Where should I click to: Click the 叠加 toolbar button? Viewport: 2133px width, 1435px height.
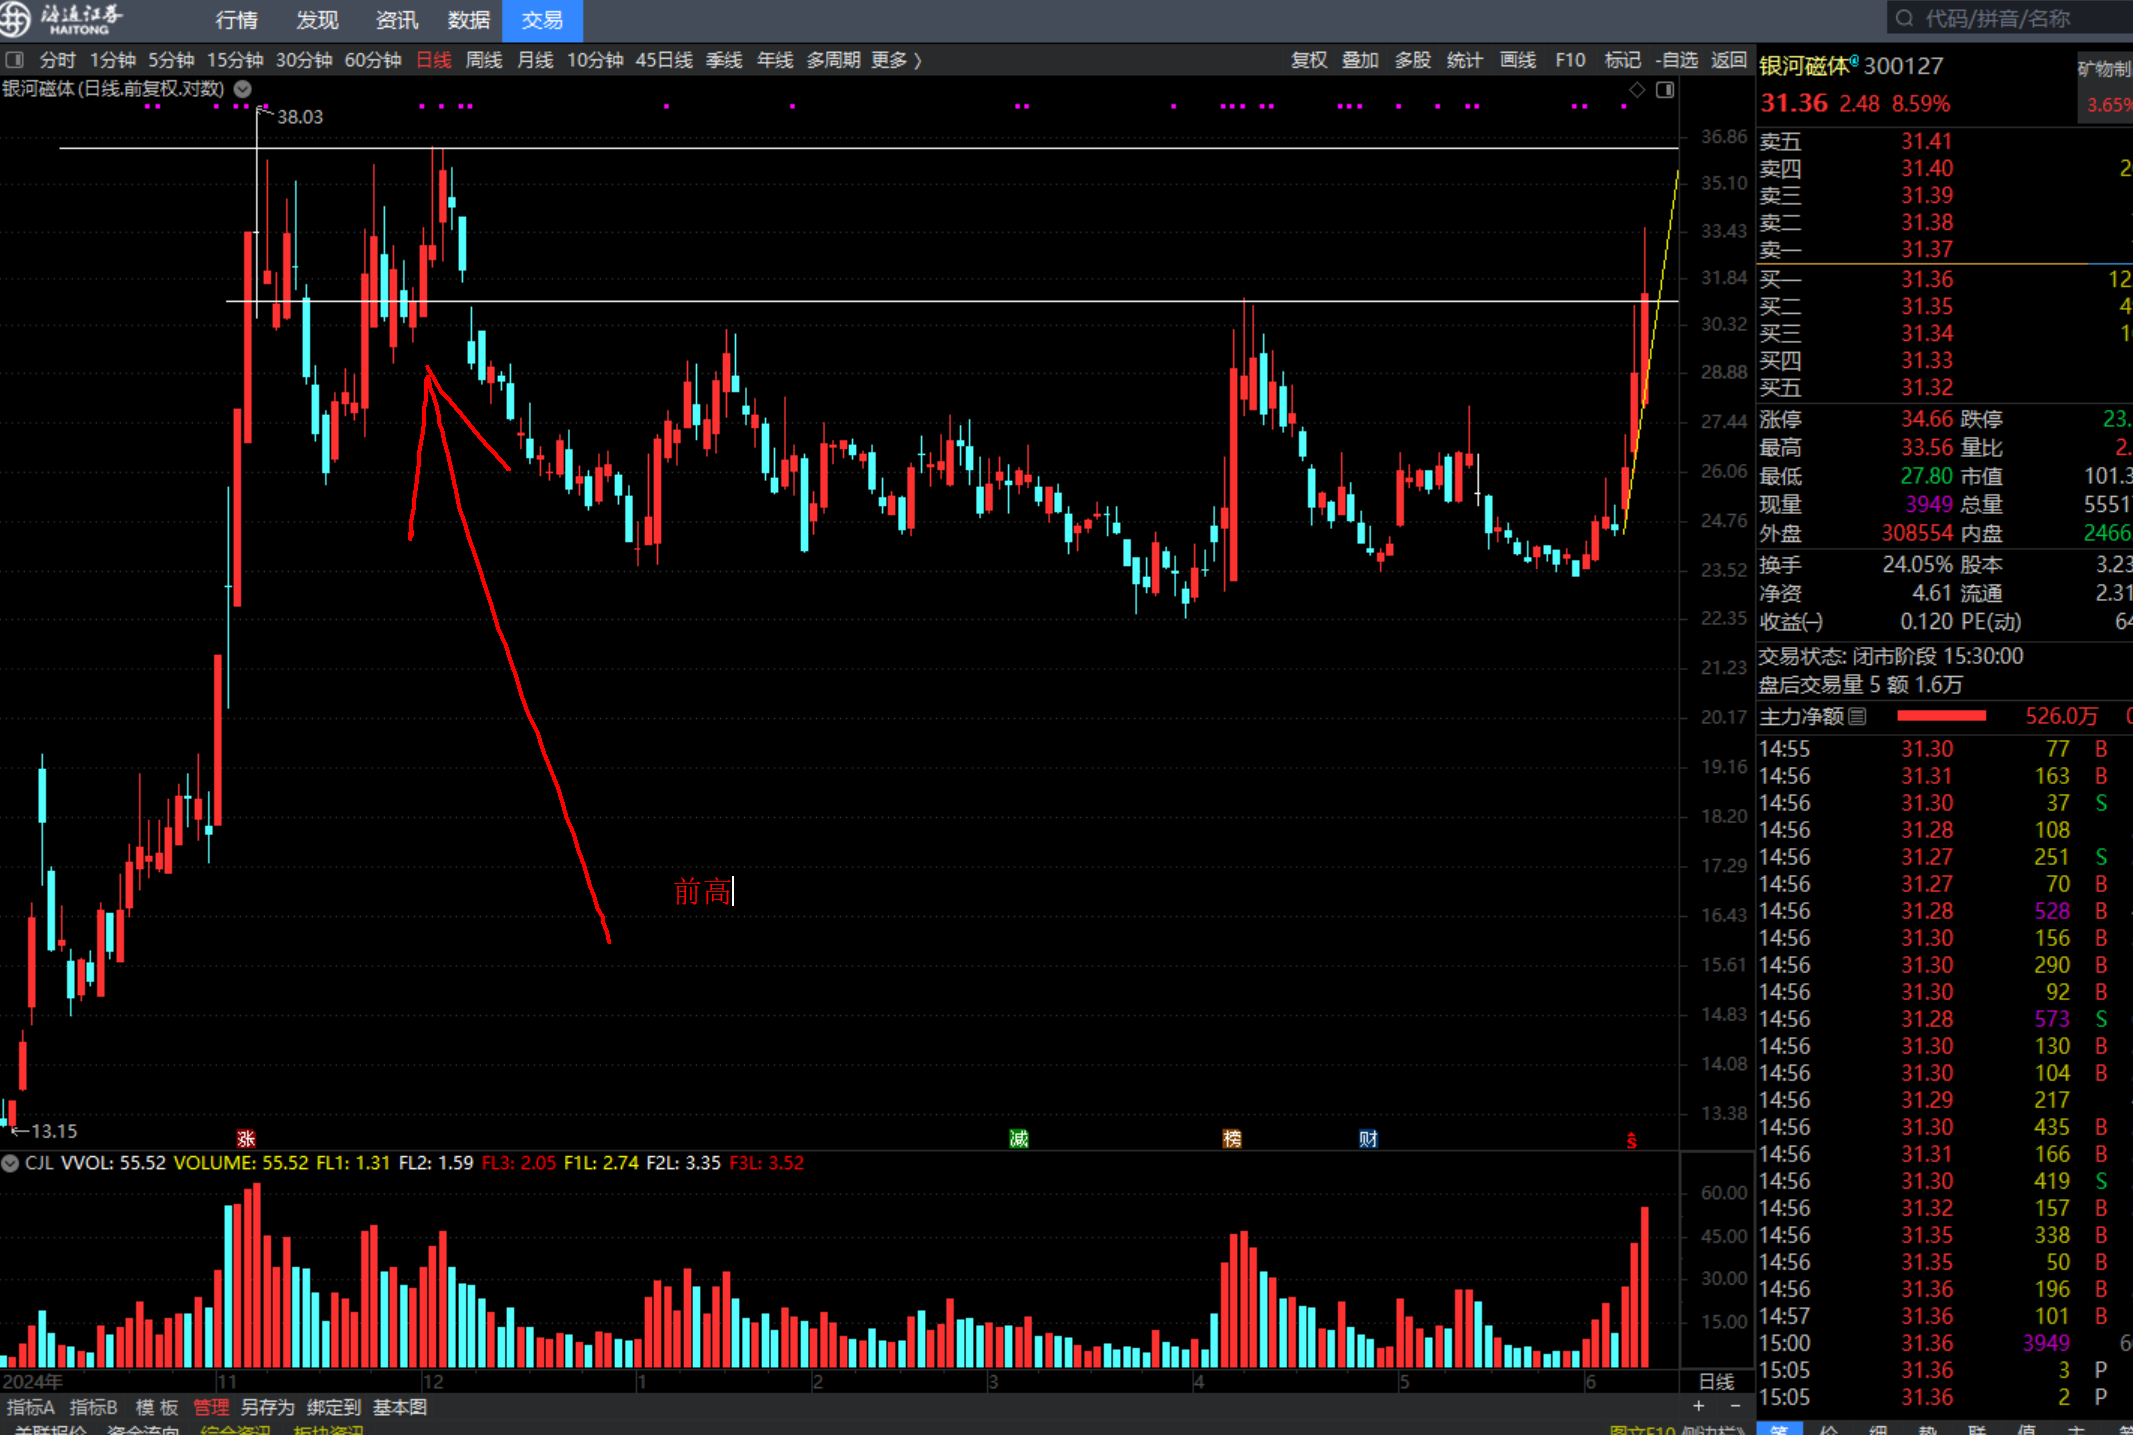click(x=1360, y=60)
